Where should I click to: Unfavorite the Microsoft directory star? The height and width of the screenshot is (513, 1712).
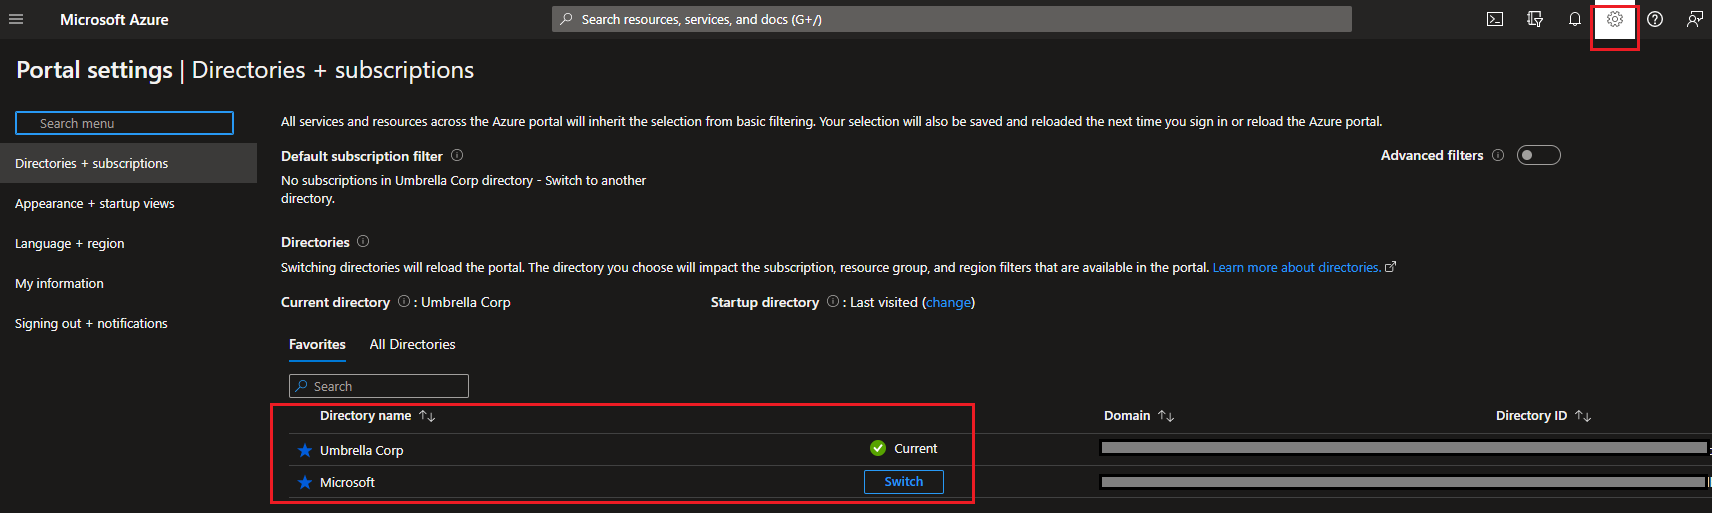[x=305, y=482]
